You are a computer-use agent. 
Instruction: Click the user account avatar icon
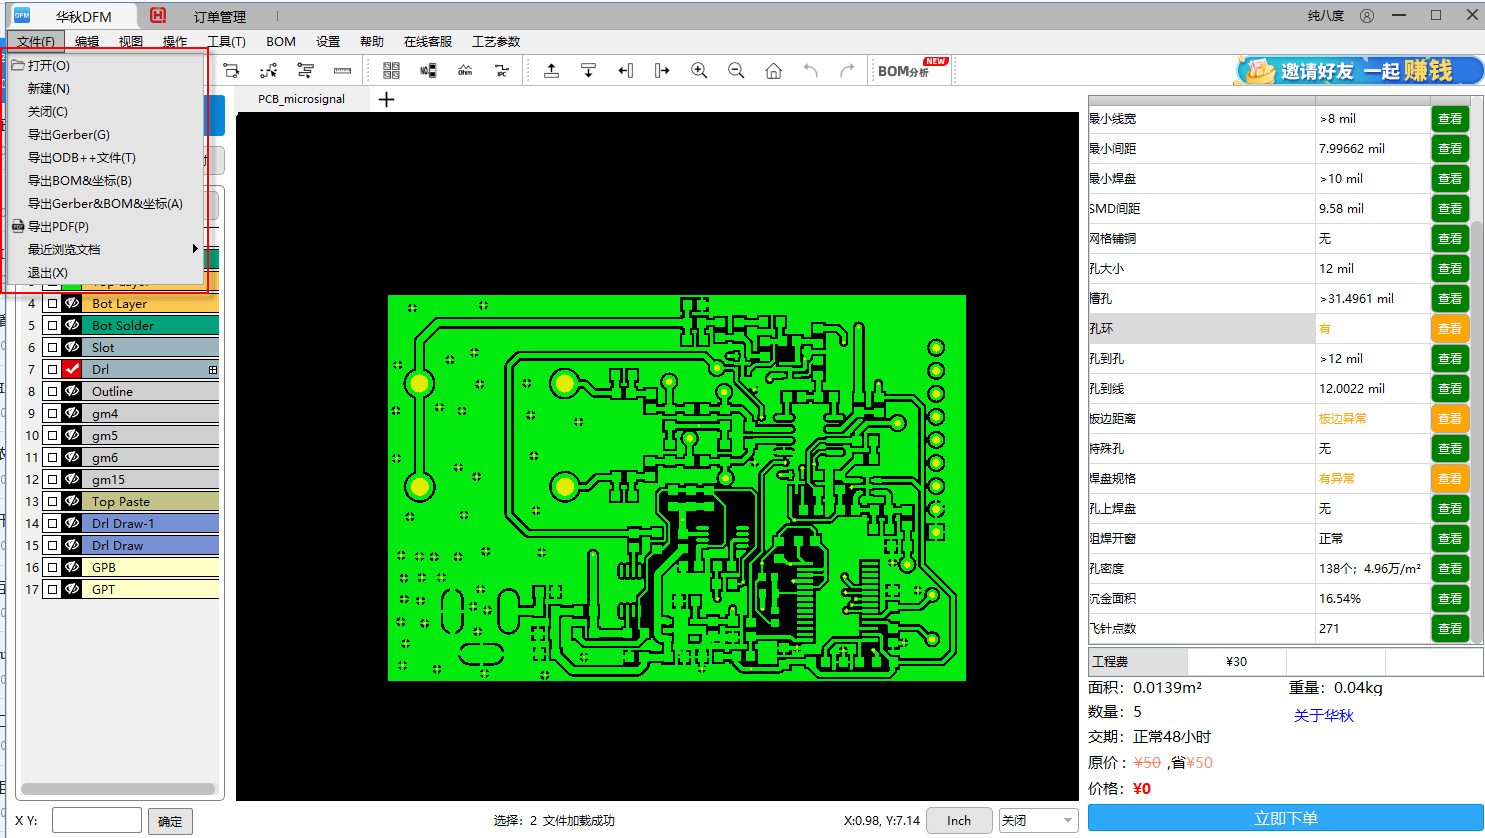(x=1367, y=16)
